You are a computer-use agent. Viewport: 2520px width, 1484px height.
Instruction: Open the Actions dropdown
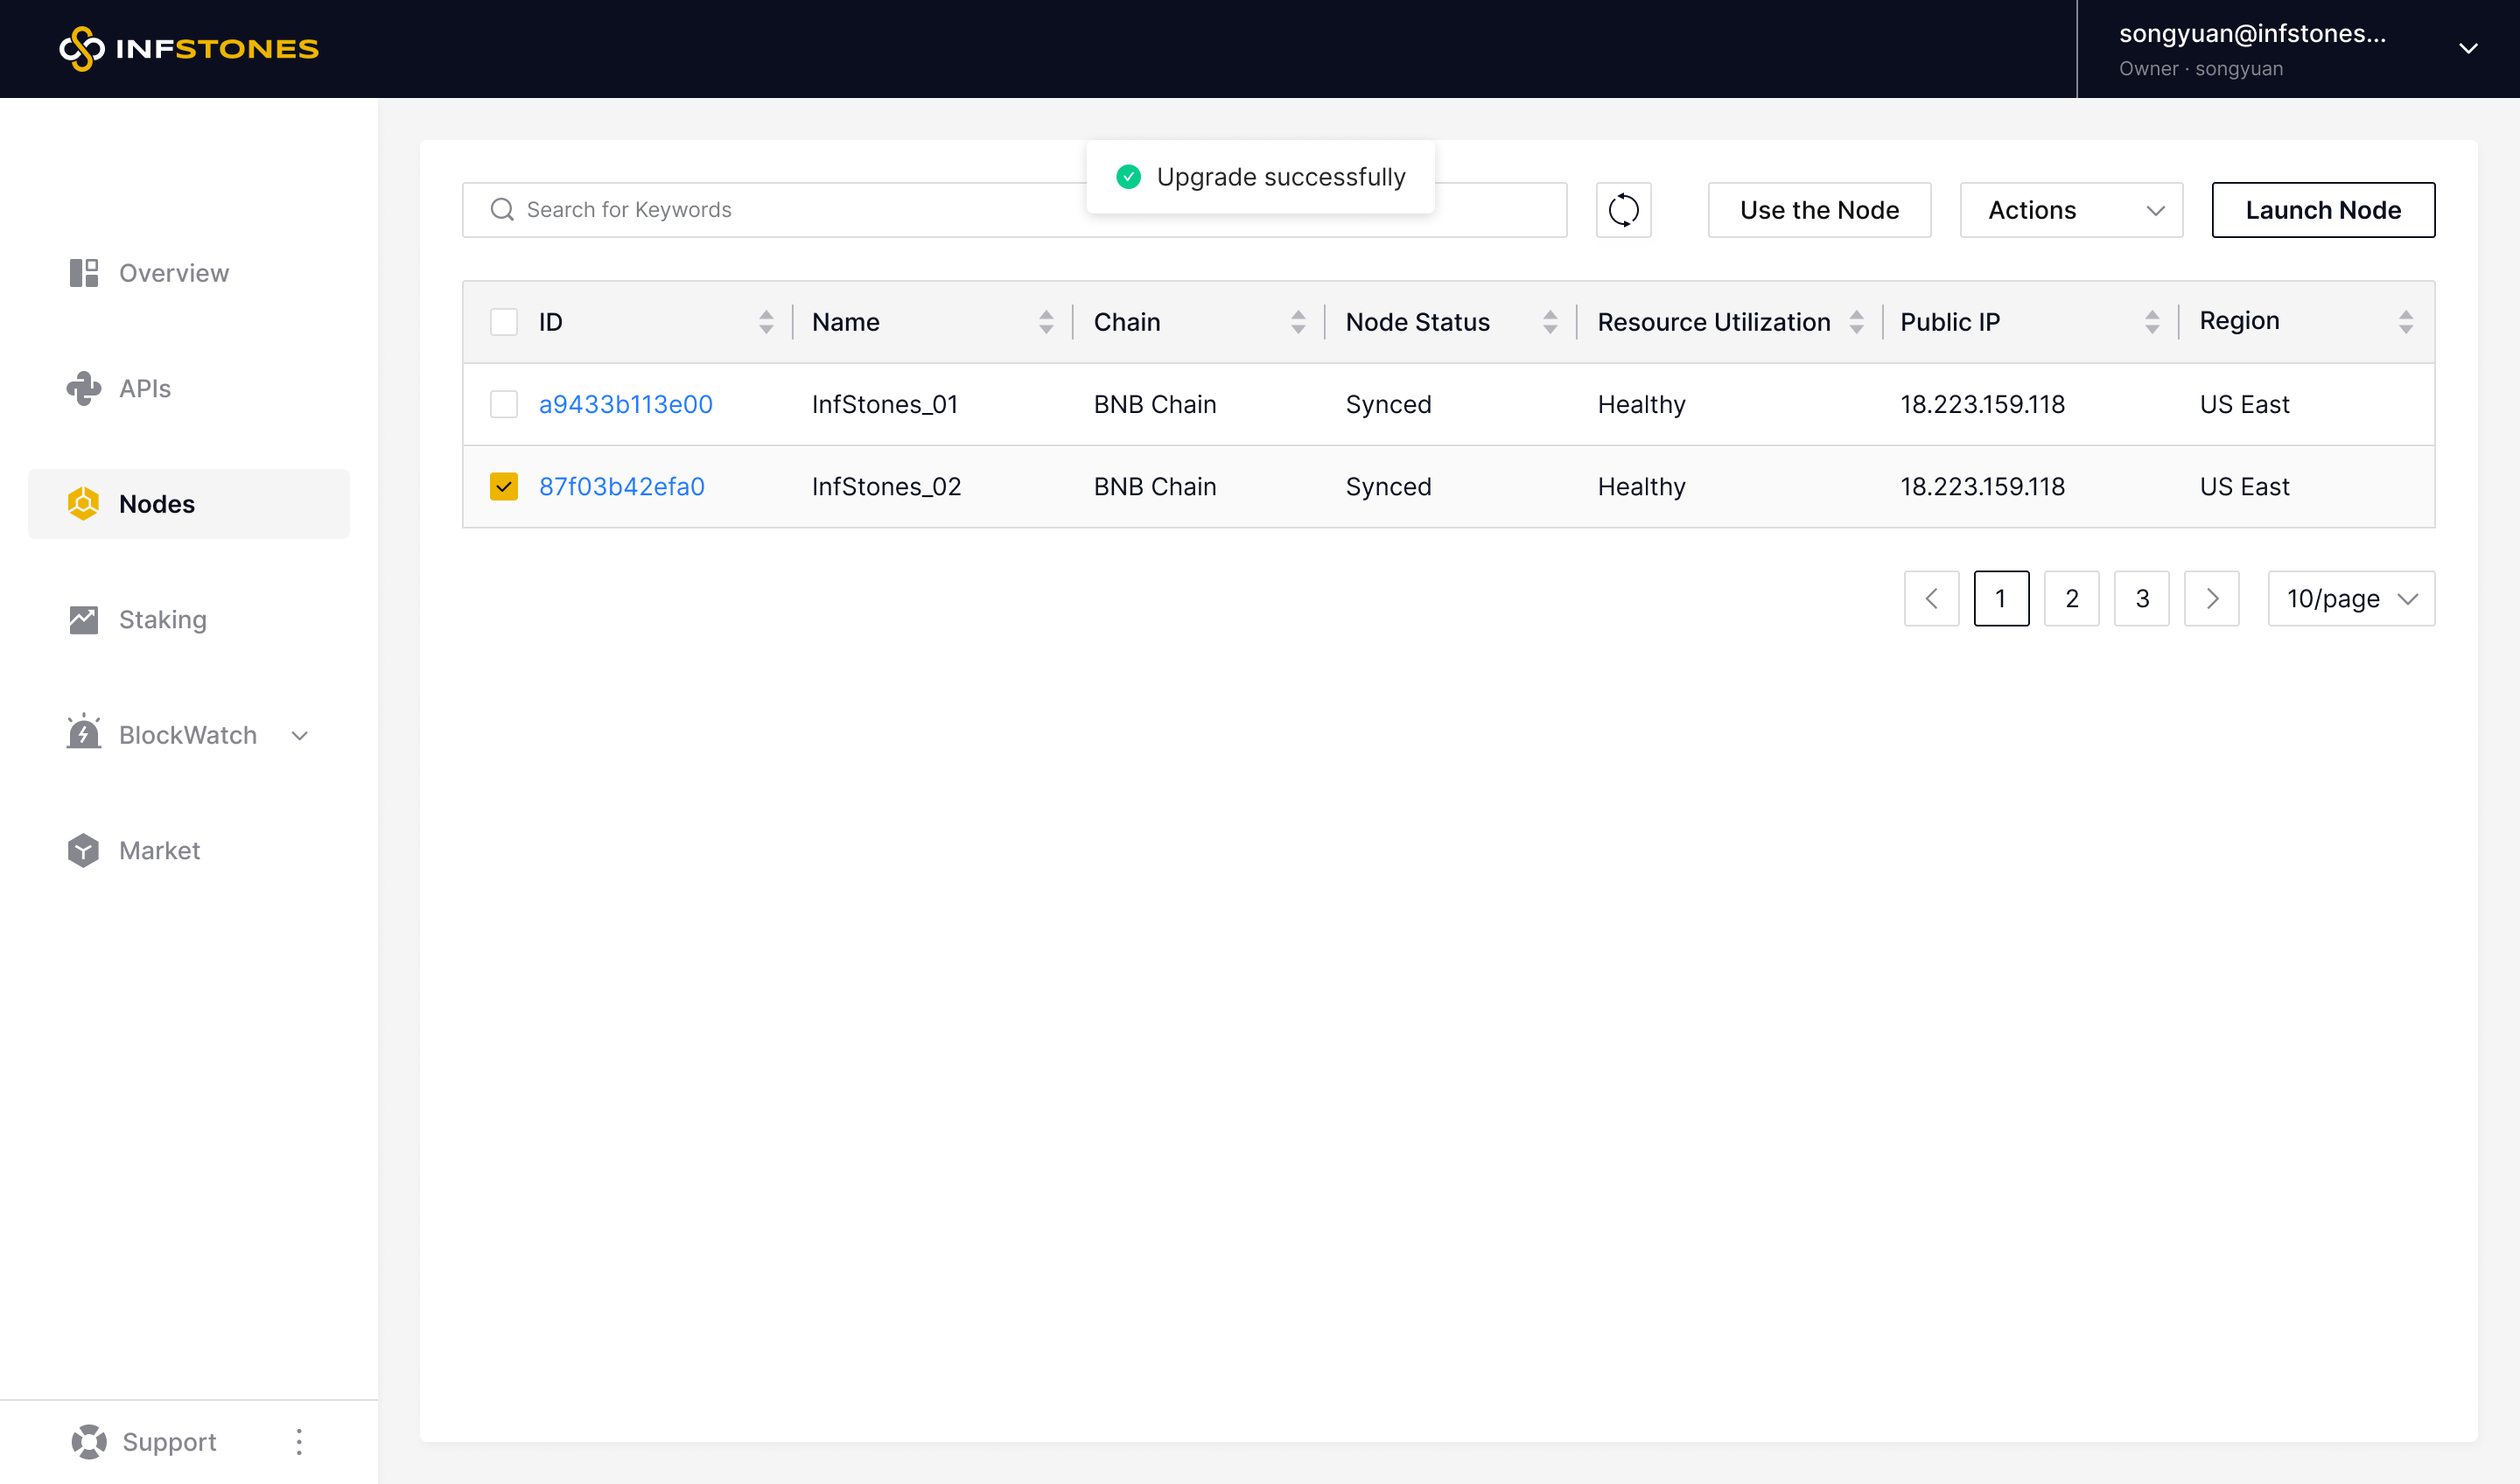[x=2070, y=210]
